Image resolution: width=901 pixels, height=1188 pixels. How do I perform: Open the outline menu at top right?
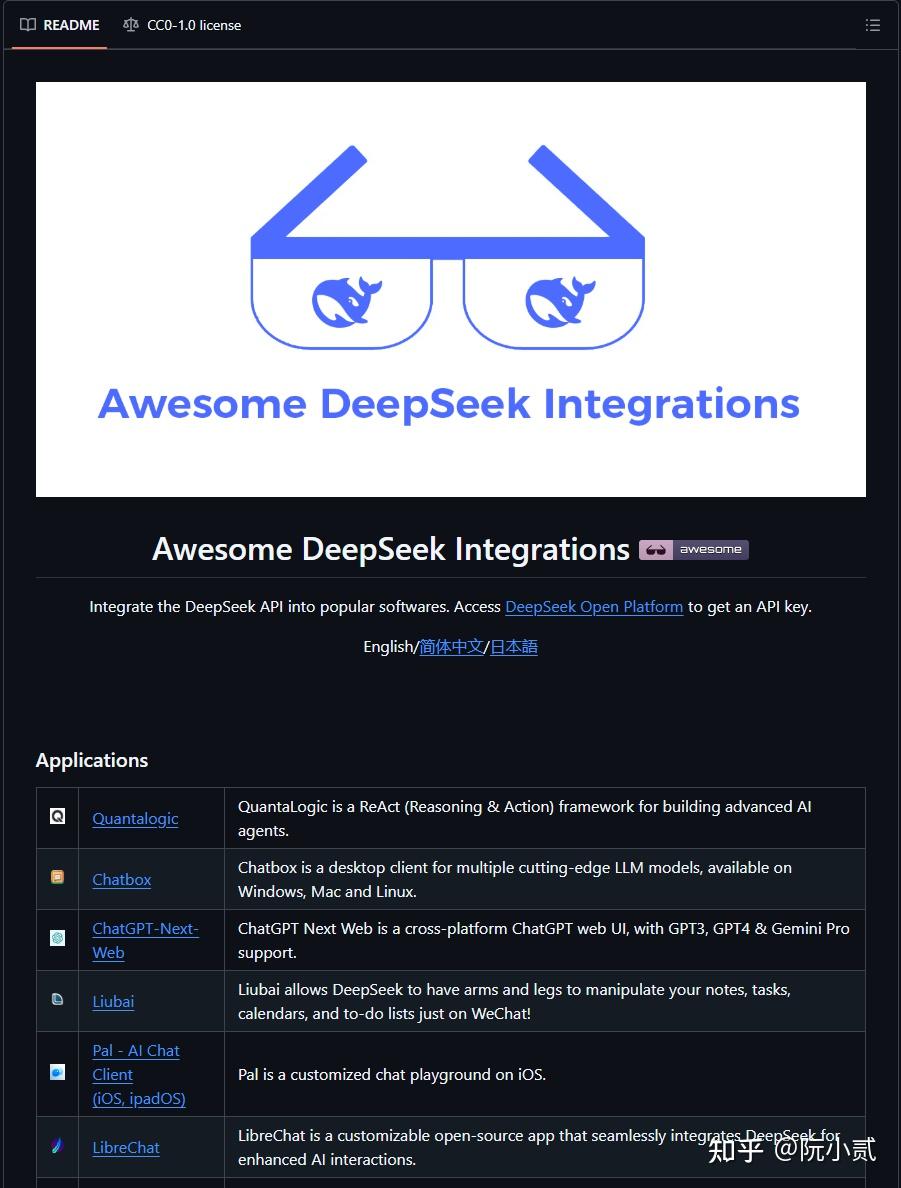[873, 25]
